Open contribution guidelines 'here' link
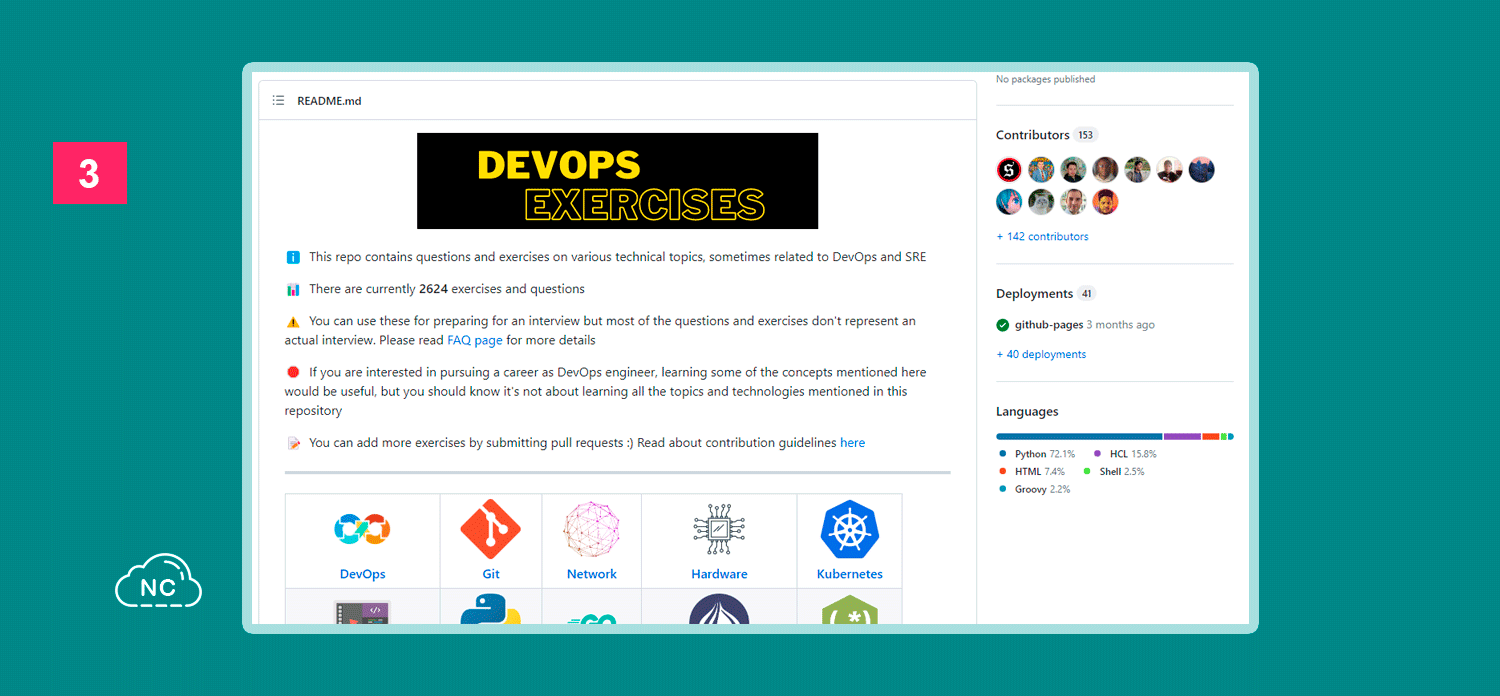This screenshot has height=696, width=1500. (x=853, y=442)
